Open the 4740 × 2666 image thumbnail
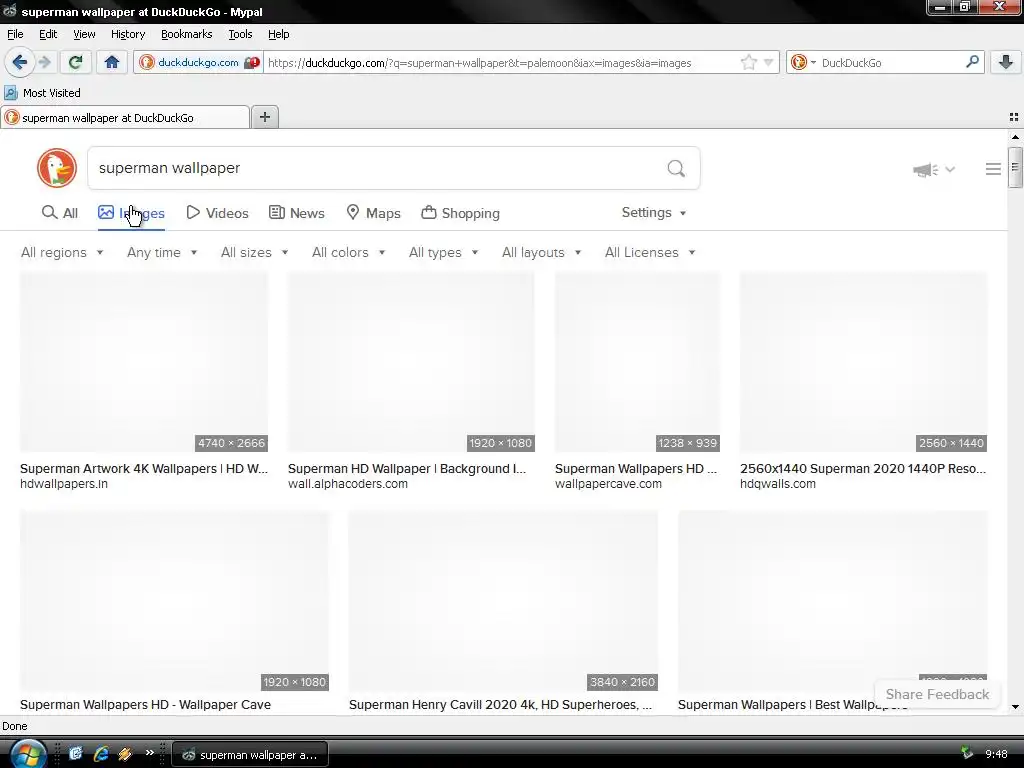 [144, 362]
